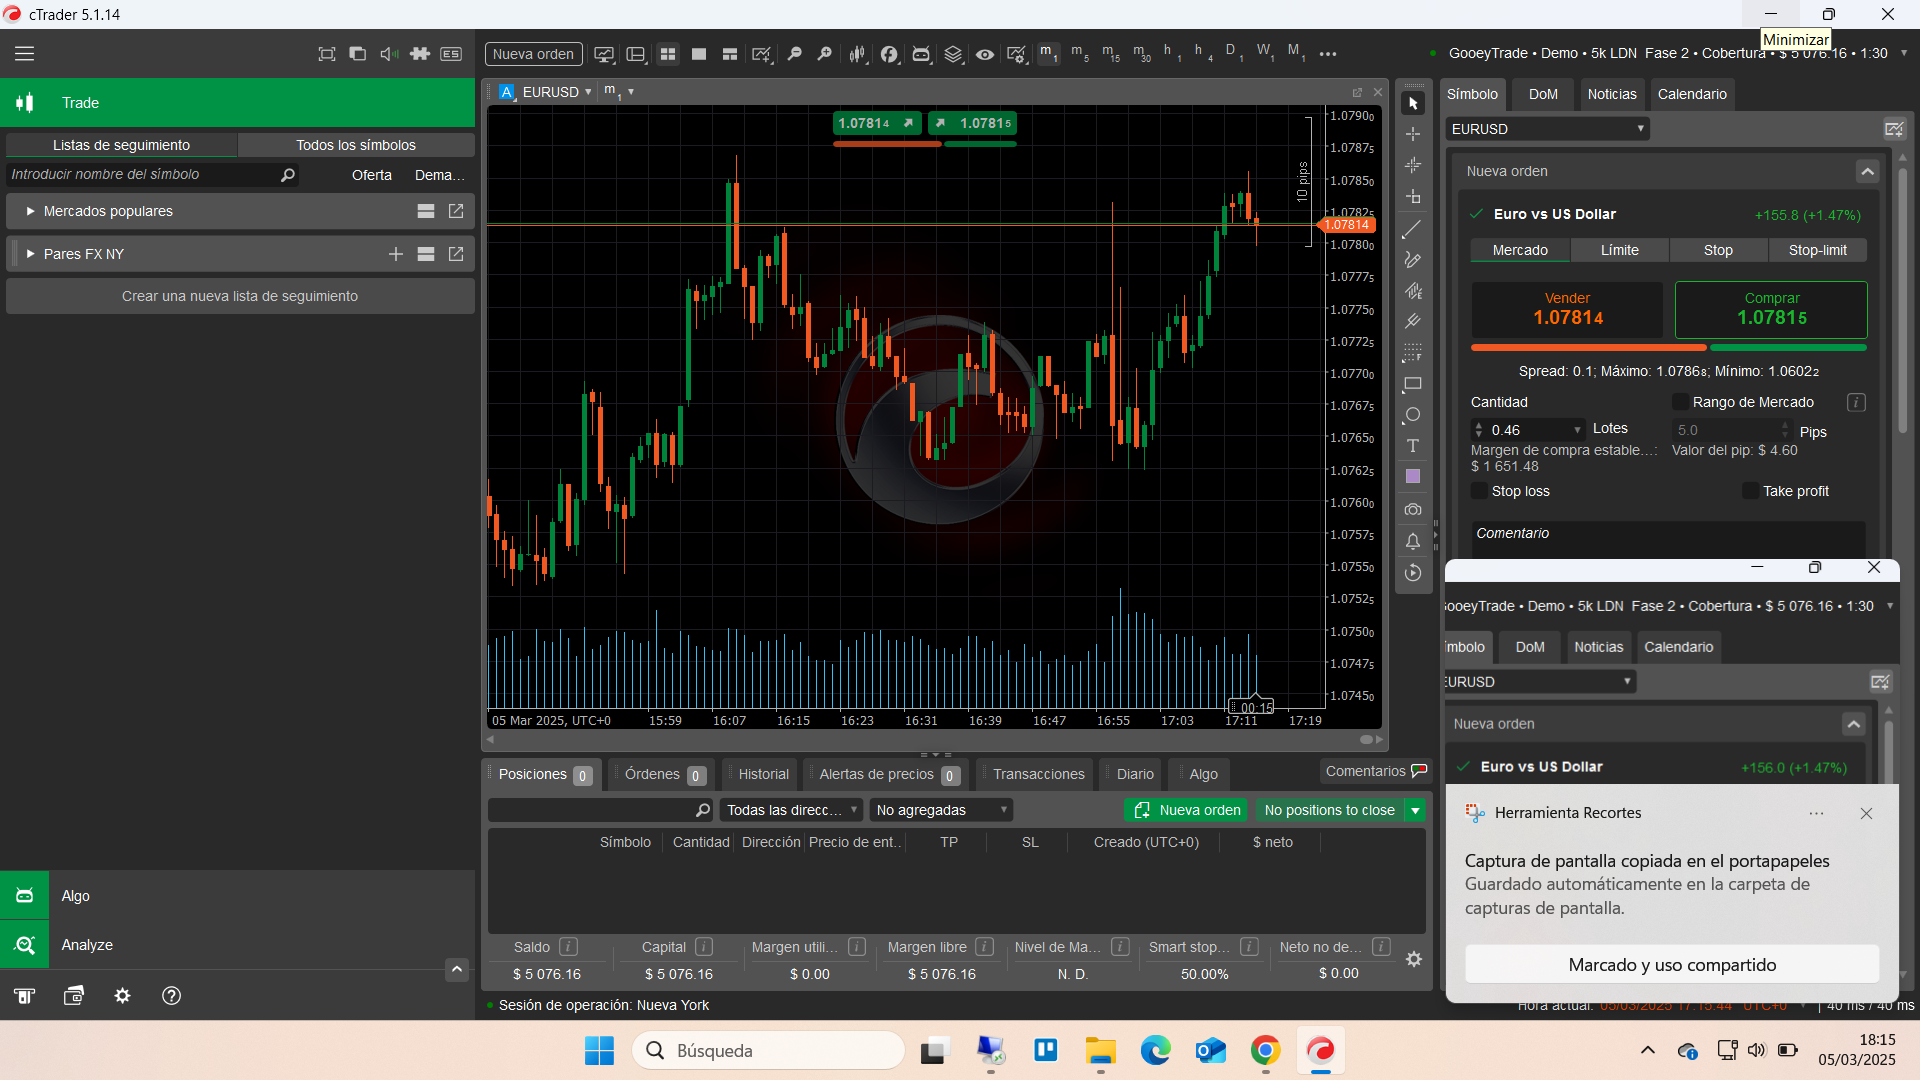Image resolution: width=1920 pixels, height=1080 pixels.
Task: Open market replay tool icon
Action: [1413, 573]
